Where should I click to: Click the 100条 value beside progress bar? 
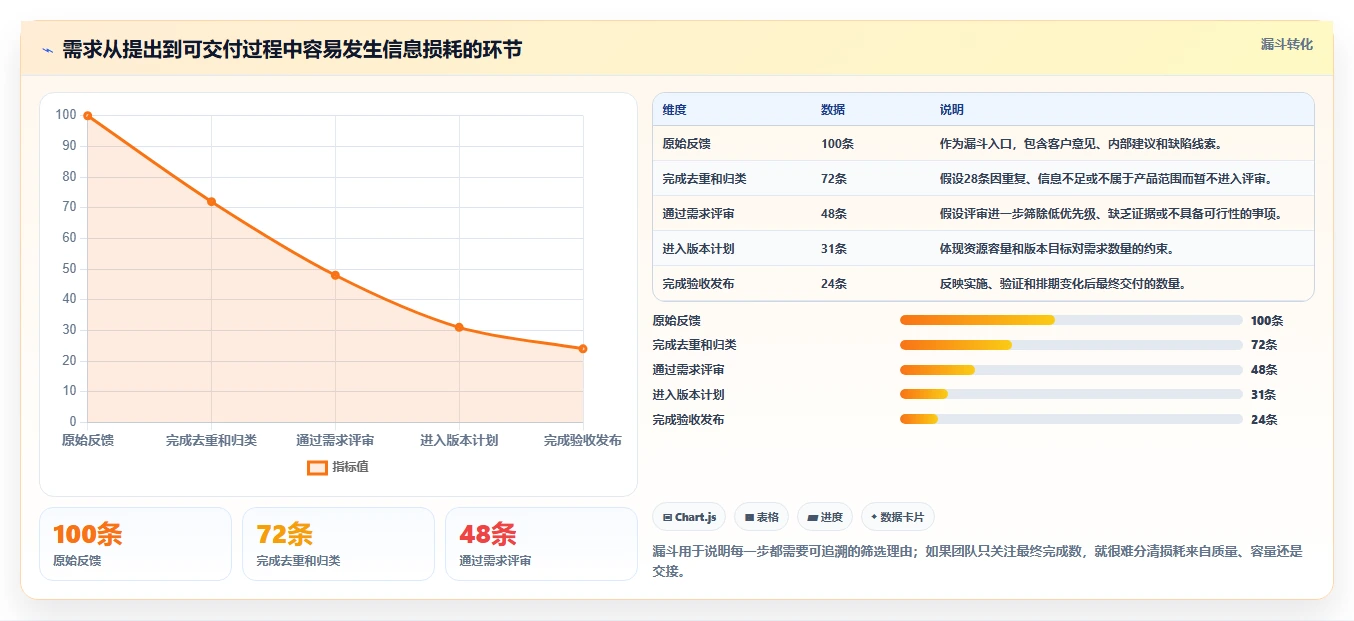pos(1267,320)
